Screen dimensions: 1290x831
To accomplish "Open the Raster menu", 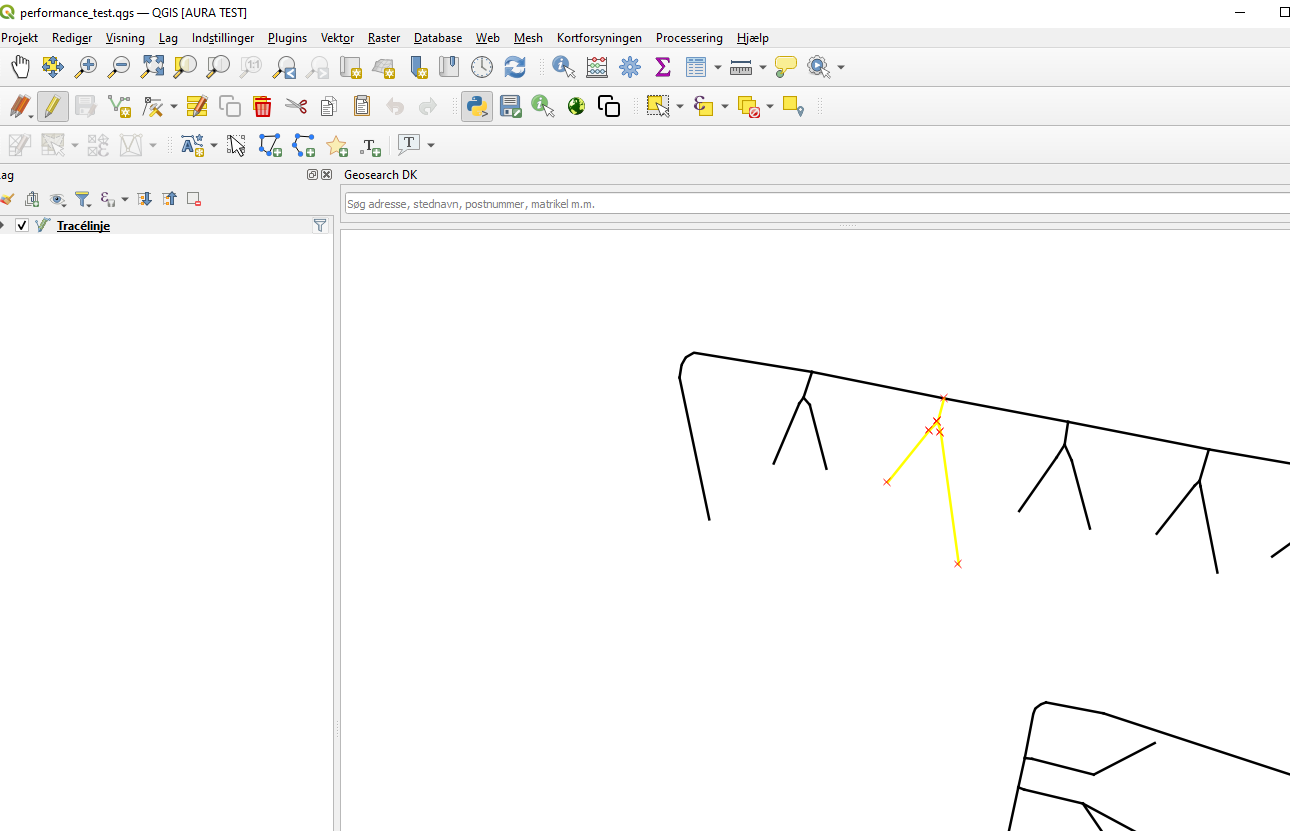I will point(384,38).
